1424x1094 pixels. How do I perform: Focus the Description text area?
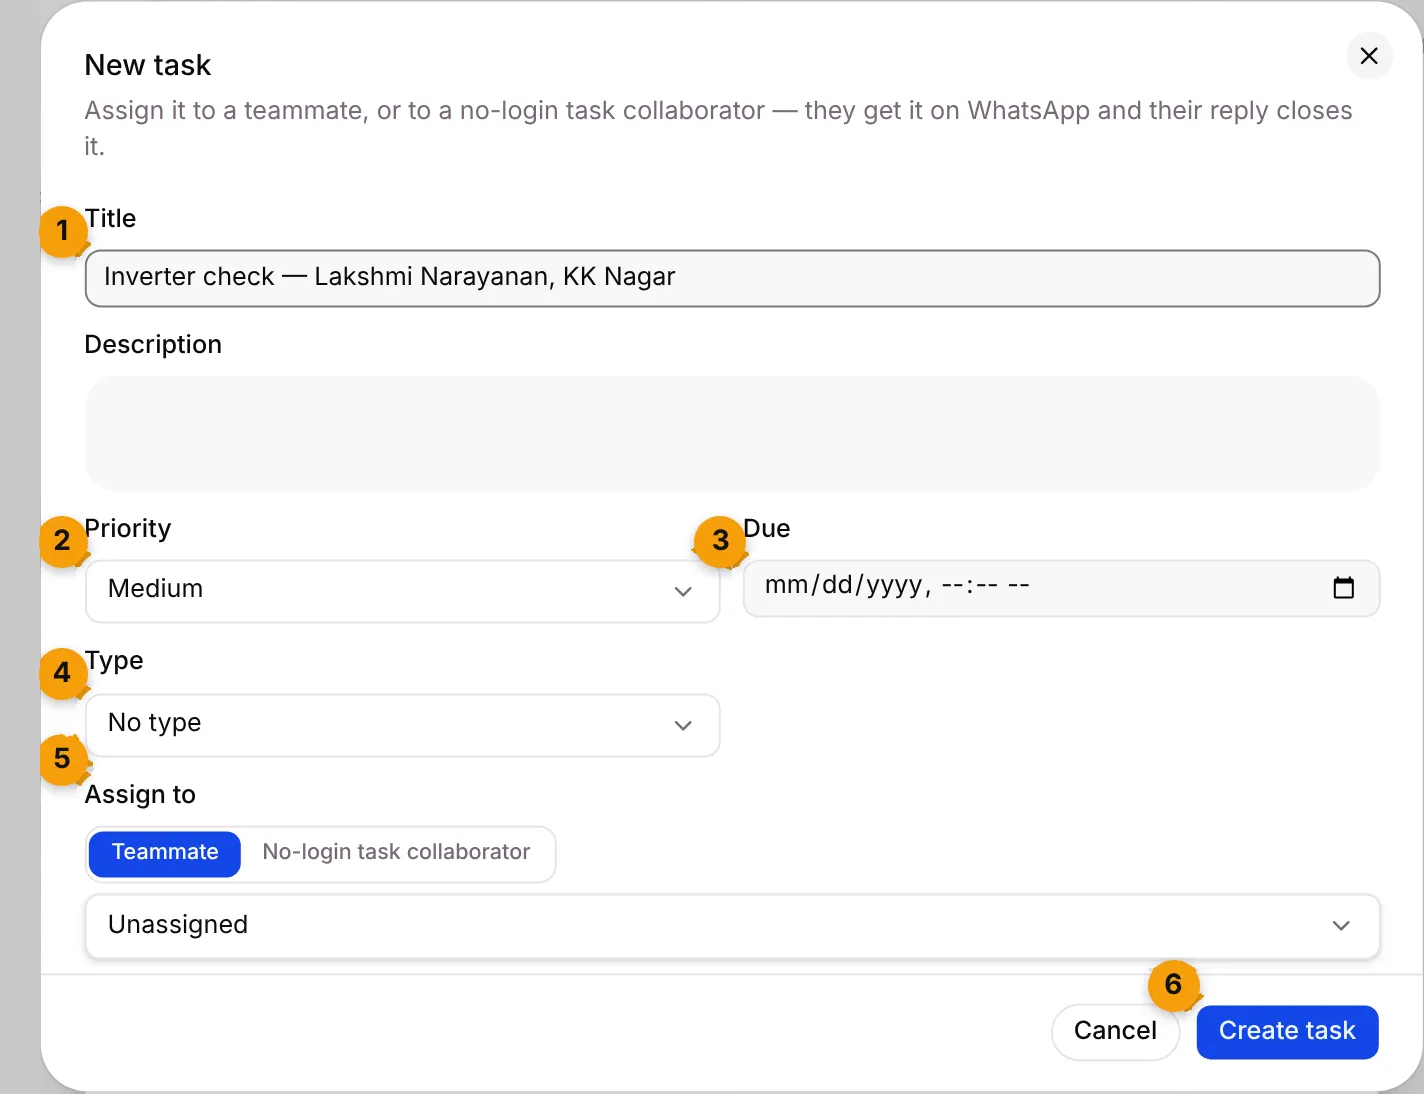pyautogui.click(x=732, y=433)
